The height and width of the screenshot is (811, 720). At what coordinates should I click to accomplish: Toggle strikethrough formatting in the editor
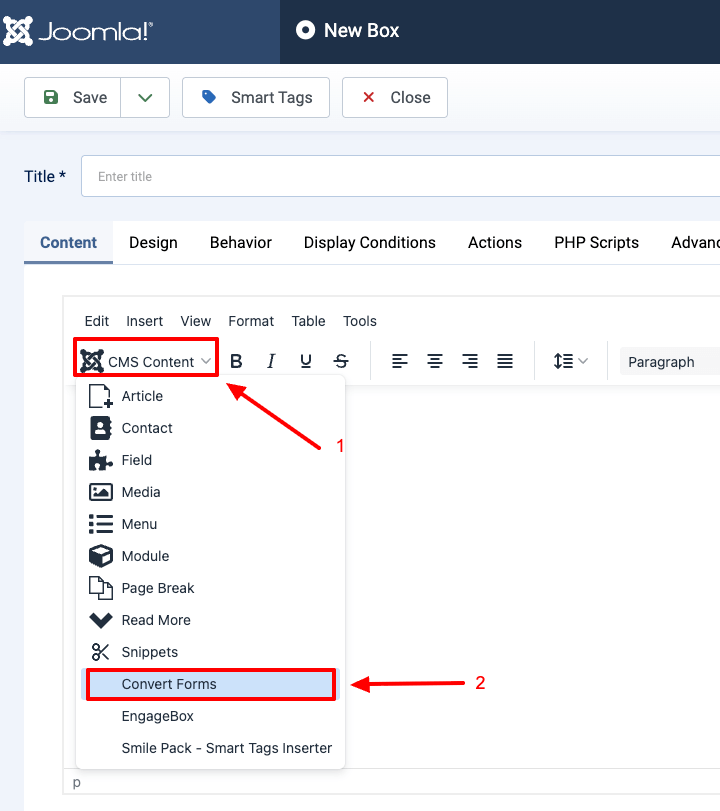tap(341, 361)
